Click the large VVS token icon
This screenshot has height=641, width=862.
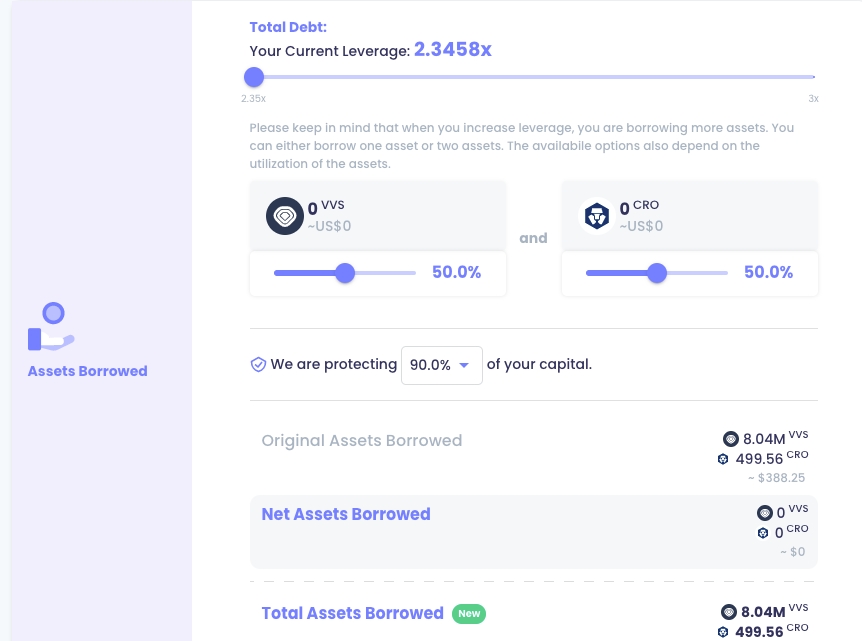pyautogui.click(x=285, y=216)
